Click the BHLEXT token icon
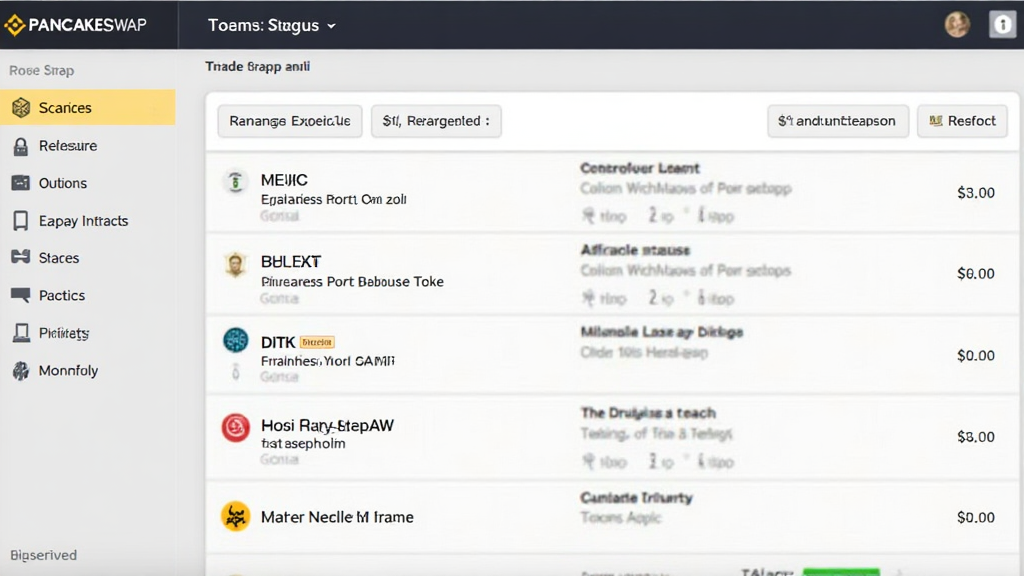This screenshot has height=576, width=1024. [235, 264]
